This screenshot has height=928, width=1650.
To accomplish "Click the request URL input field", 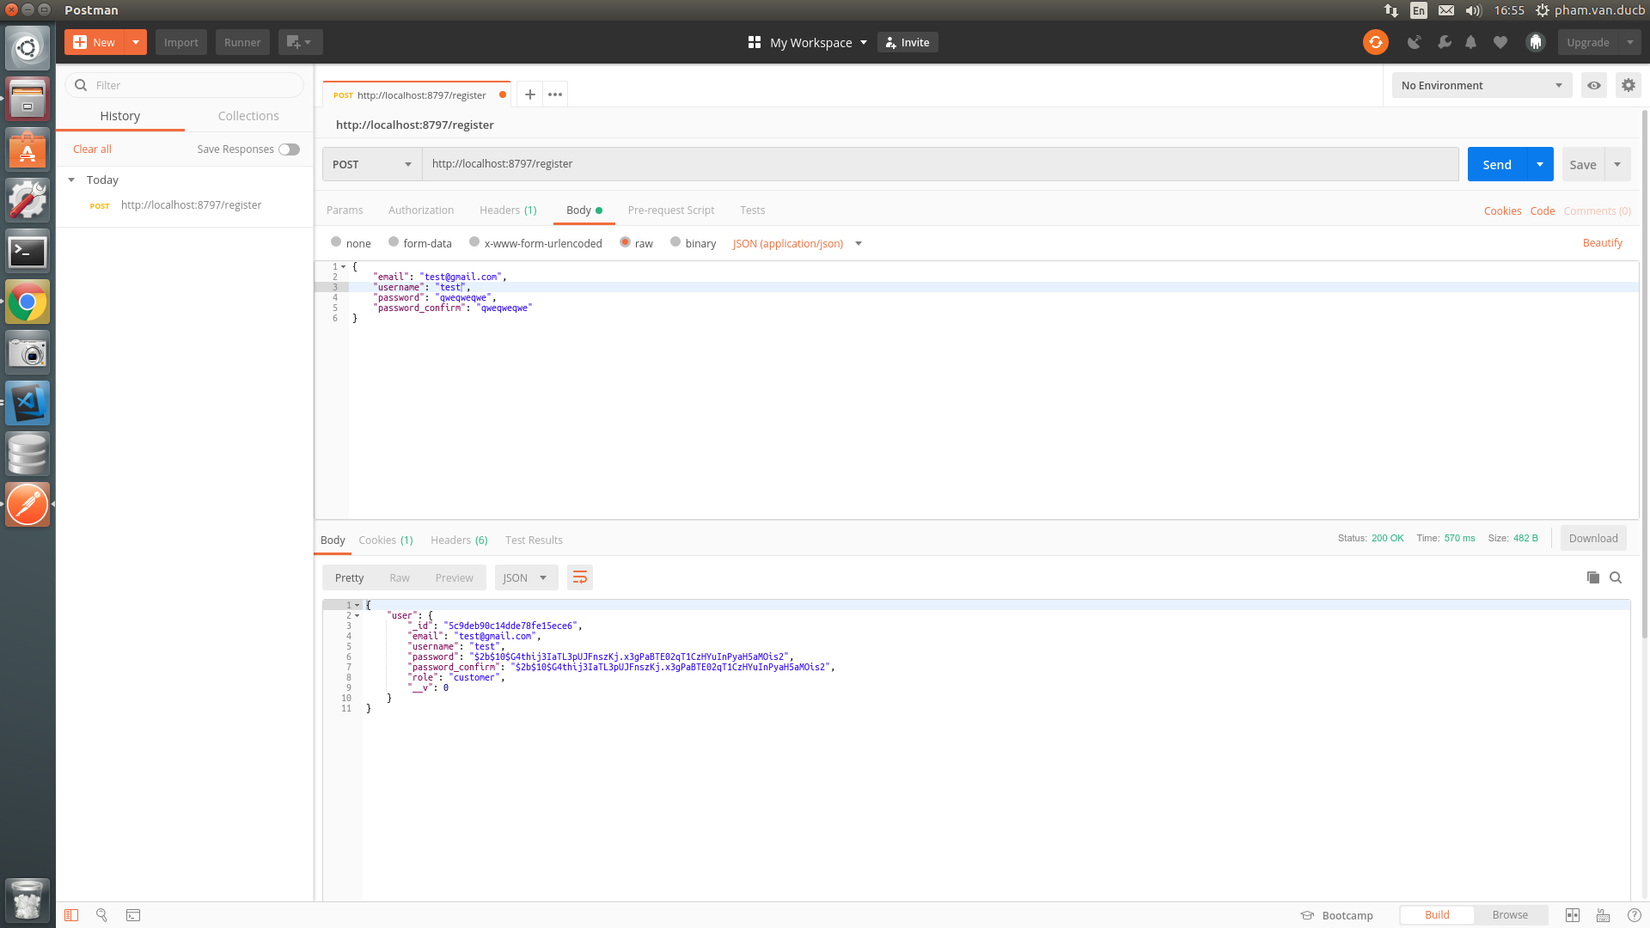I will click(x=940, y=164).
